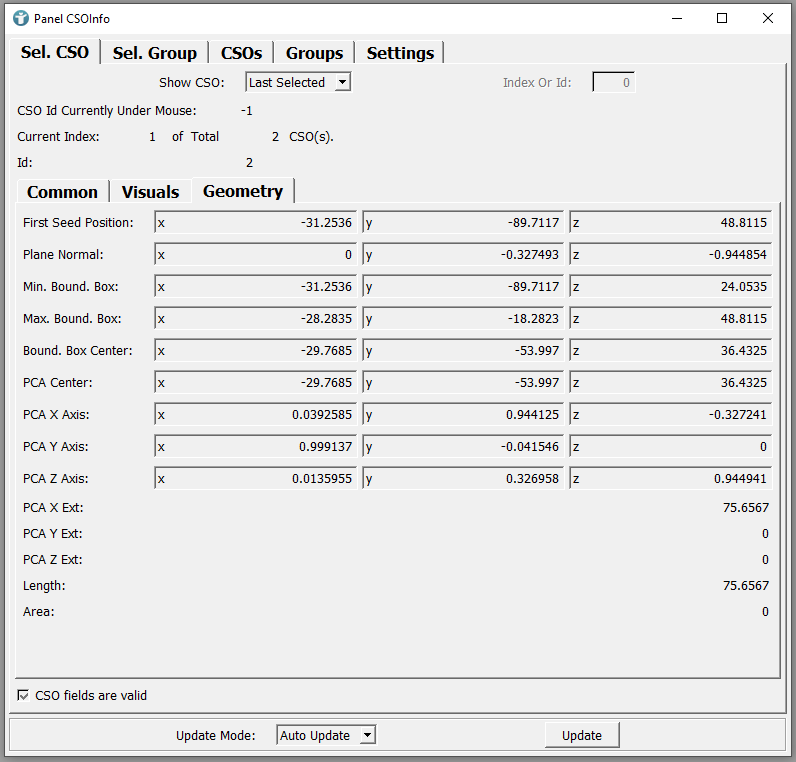
Task: Toggle the CSO fields are valid checkbox
Action: pos(23,695)
